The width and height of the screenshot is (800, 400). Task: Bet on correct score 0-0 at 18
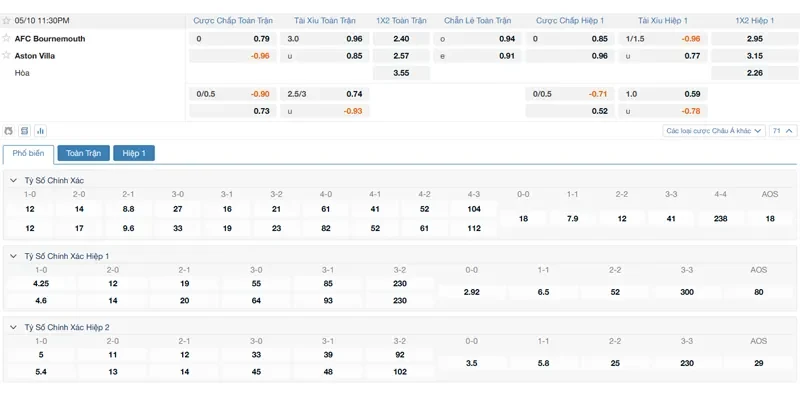tap(522, 218)
